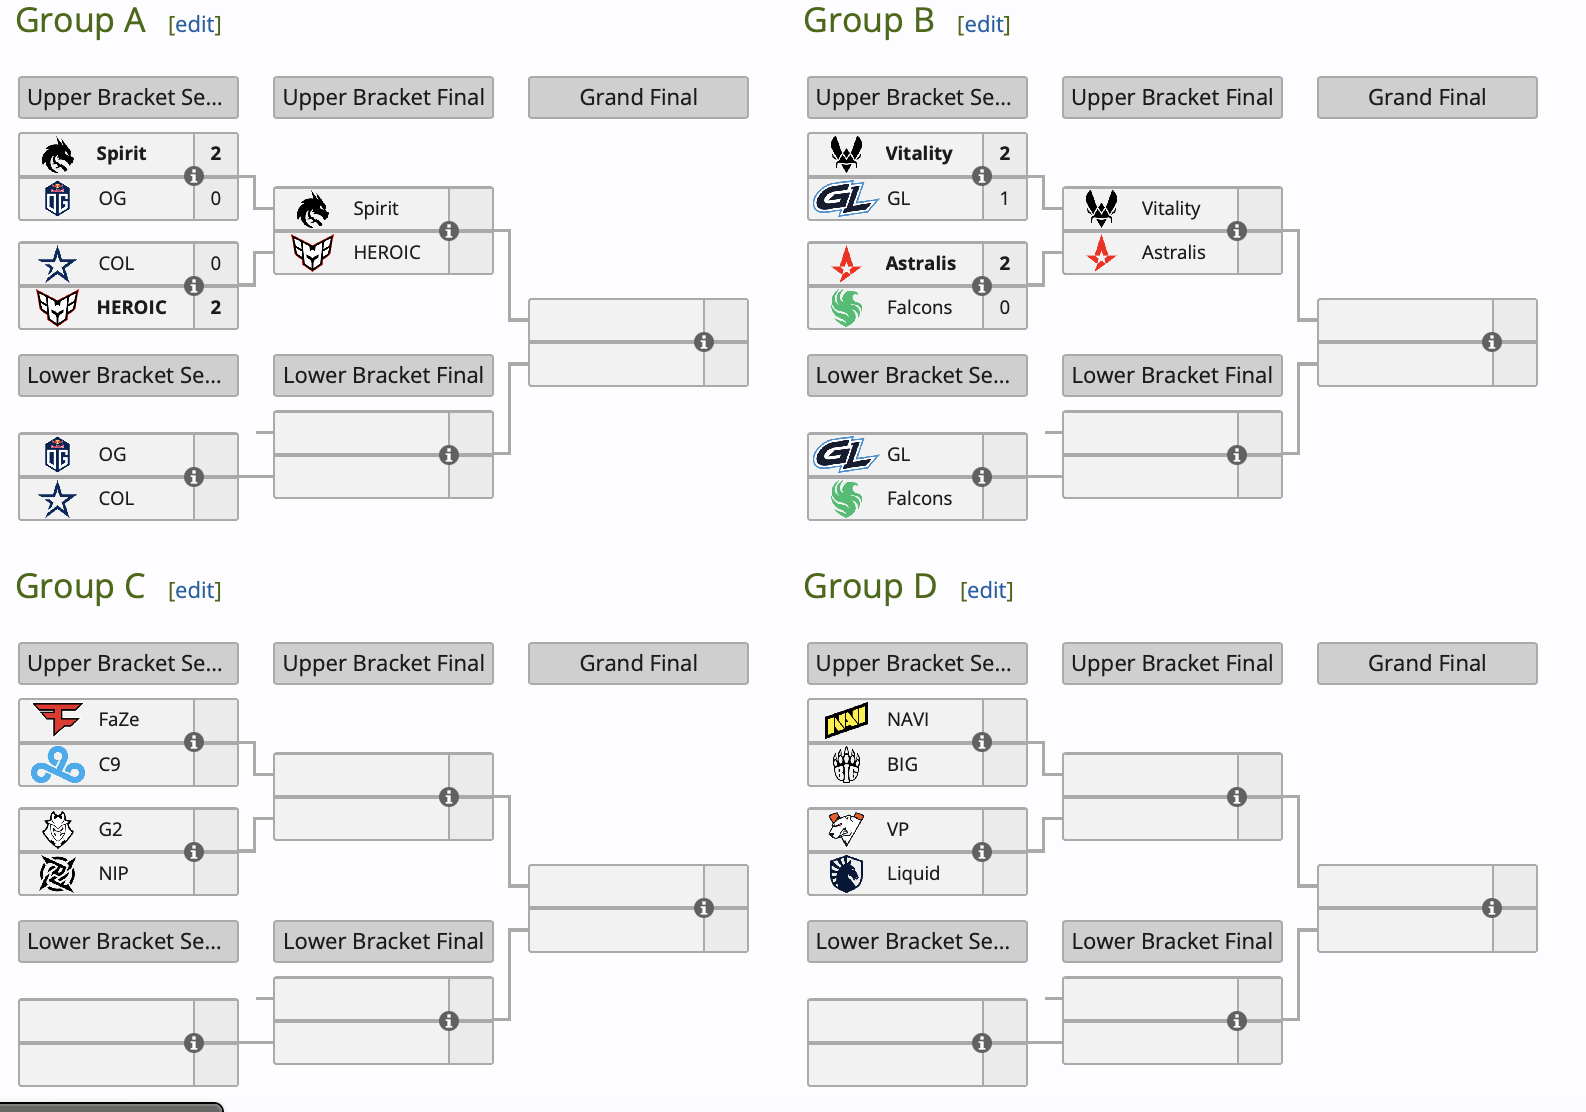Click the NAVI team logo
This screenshot has height=1112, width=1586.
tap(846, 720)
